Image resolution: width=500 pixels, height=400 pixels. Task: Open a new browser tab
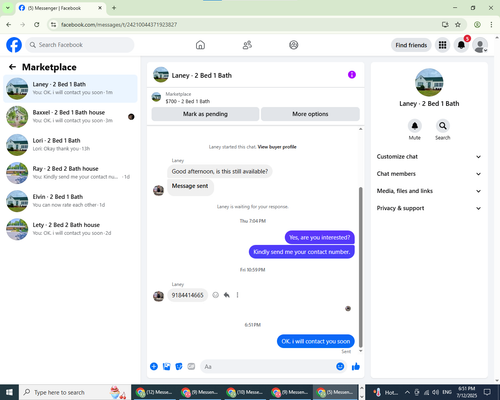[114, 8]
